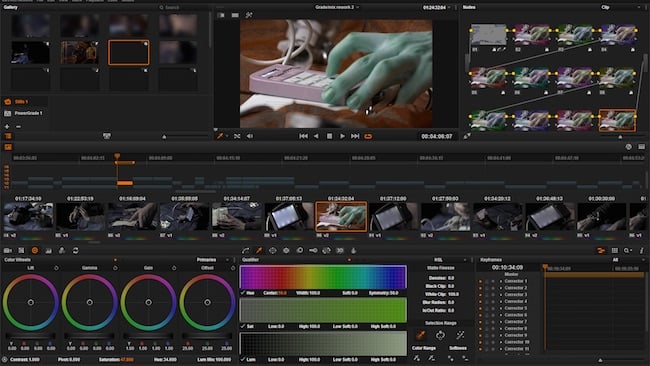The image size is (650, 366).
Task: Open the Primaries mode dropdown
Action: [213, 259]
